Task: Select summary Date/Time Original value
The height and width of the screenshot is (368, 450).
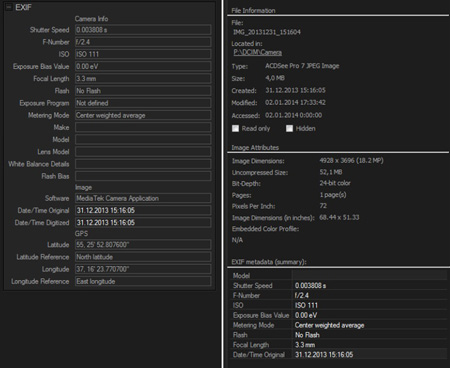Action: [x=324, y=355]
